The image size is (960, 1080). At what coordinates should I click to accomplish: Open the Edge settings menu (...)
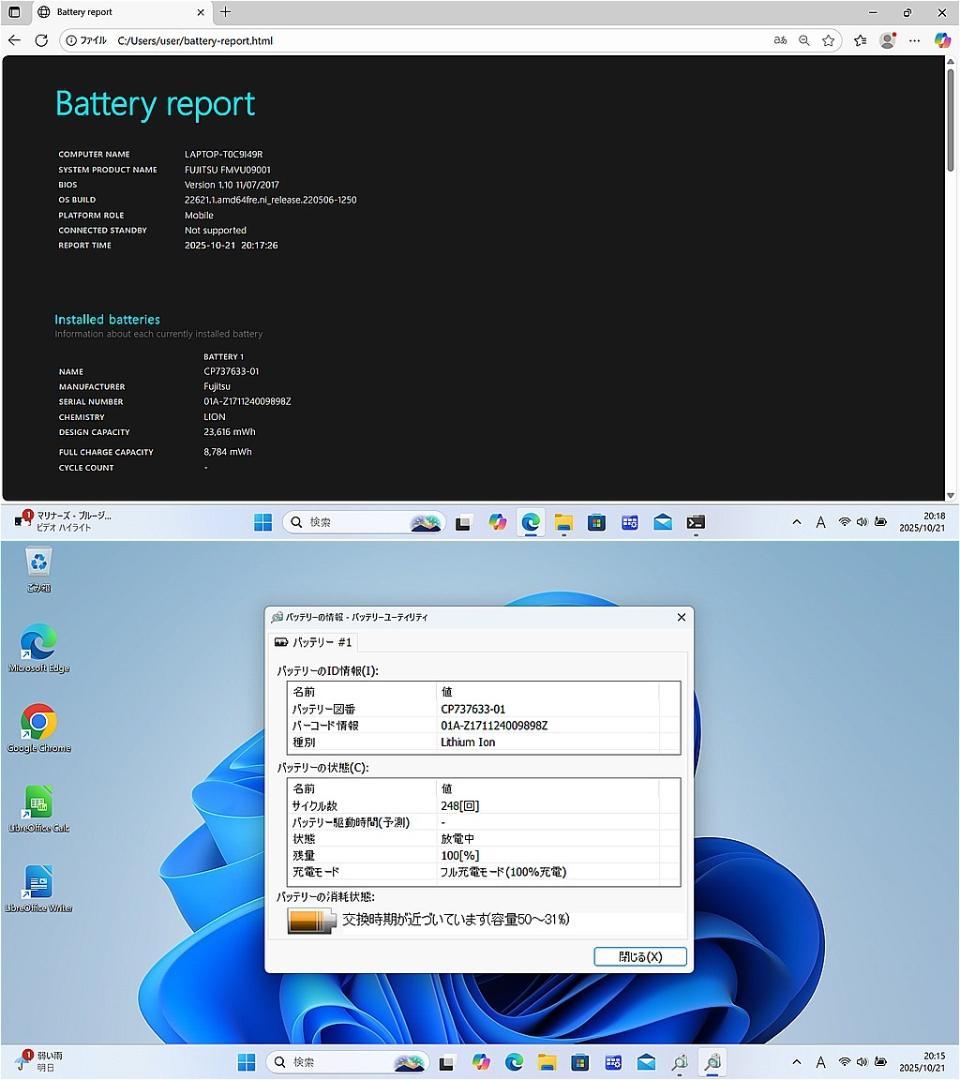(913, 40)
